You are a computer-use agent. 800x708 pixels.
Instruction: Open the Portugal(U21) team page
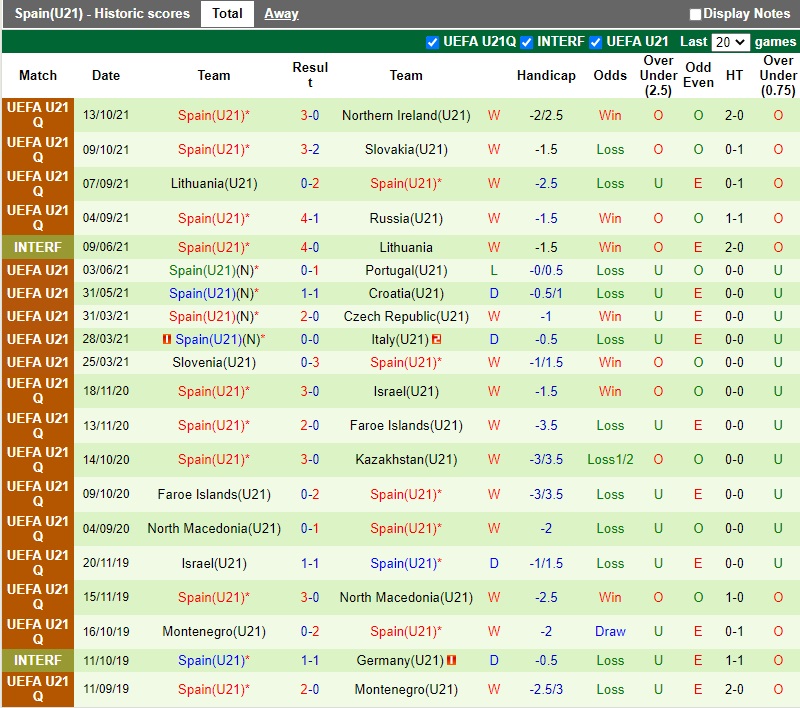point(406,270)
